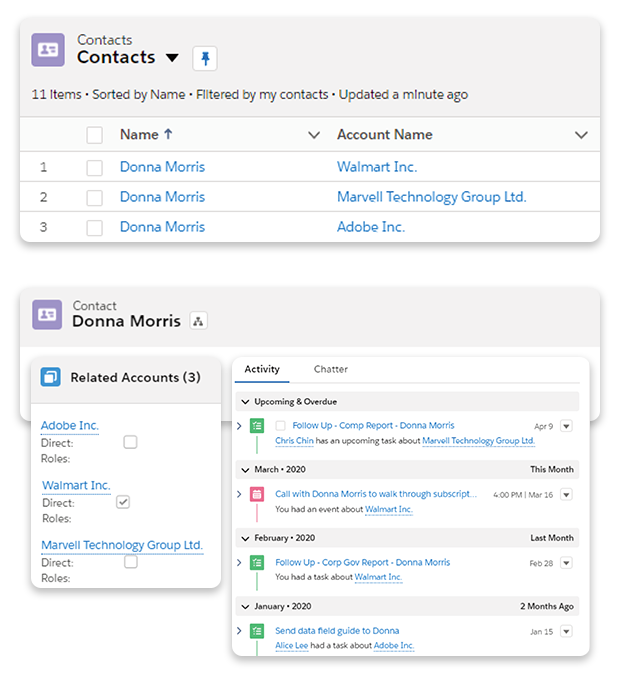Open hierarchy icon next to Donna Morris
Viewport: 620px width, 678px height.
pos(198,321)
